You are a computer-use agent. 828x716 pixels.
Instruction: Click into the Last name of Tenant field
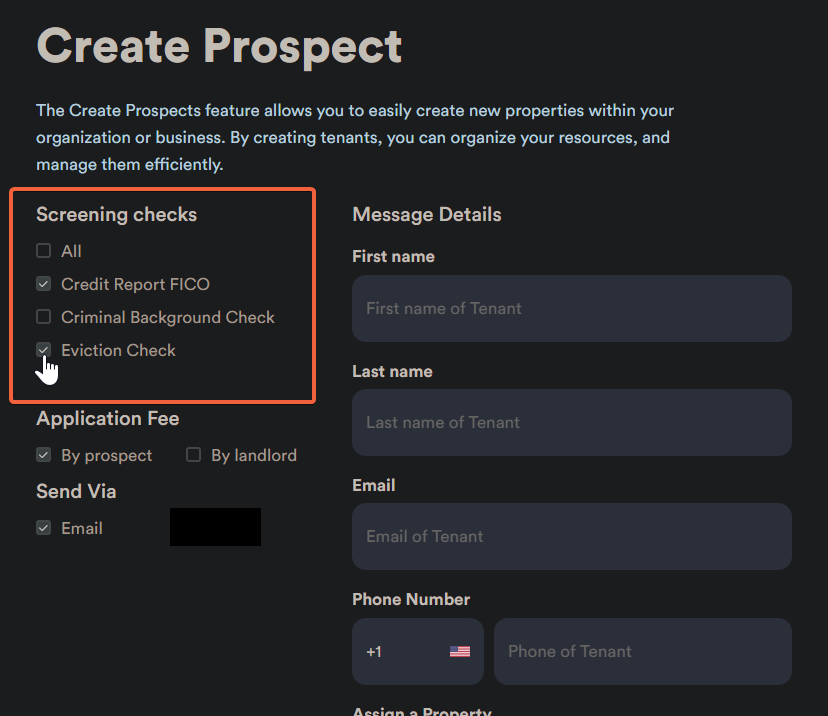pos(571,423)
